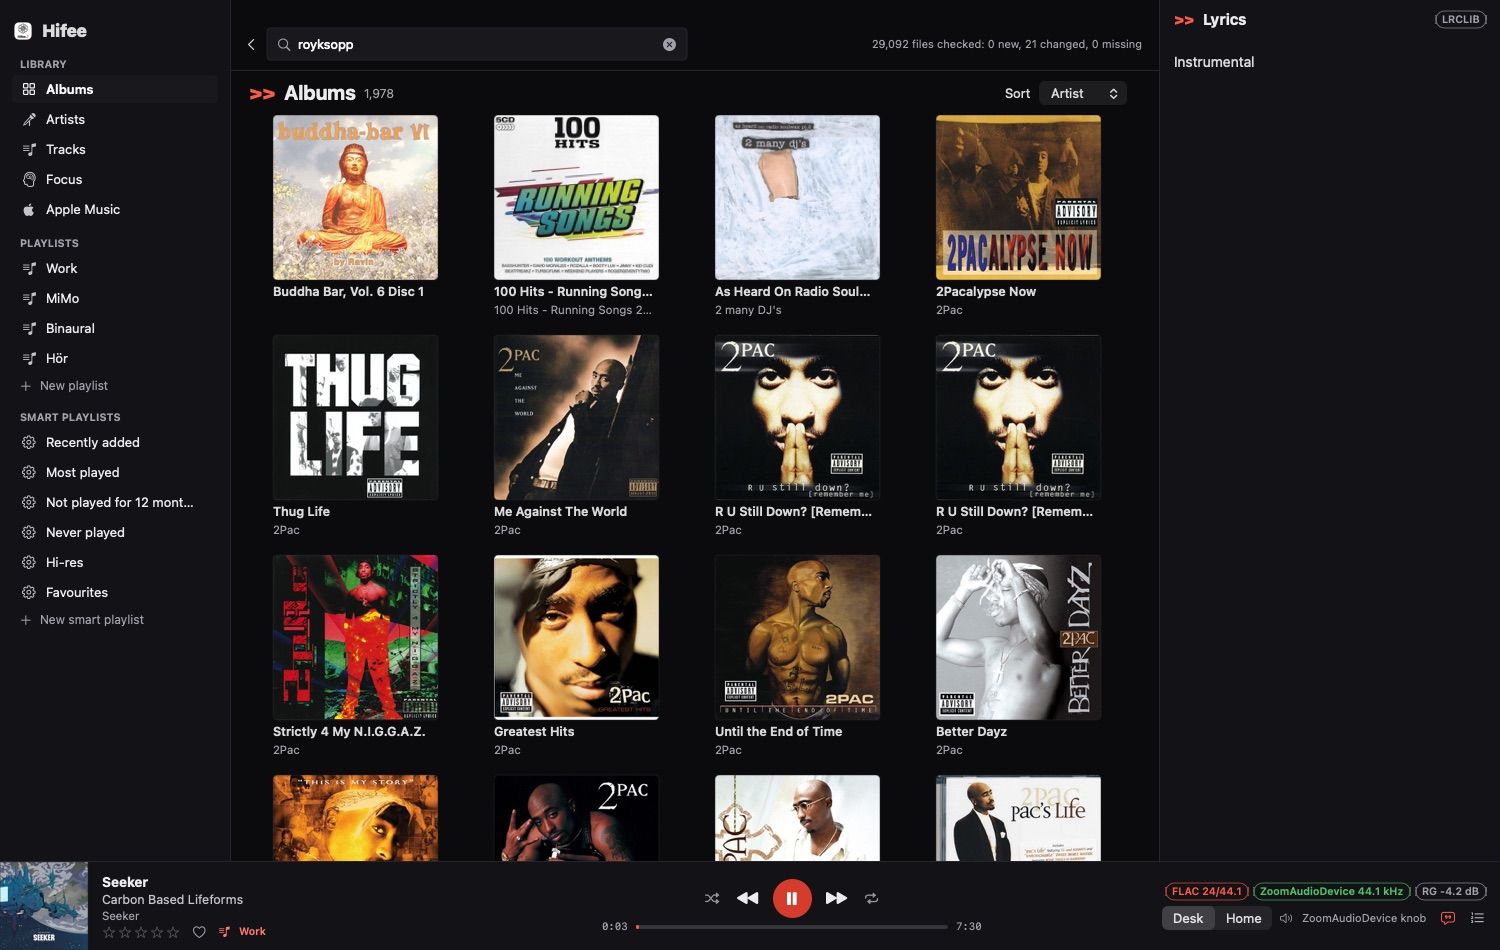Open the Thug Life album cover

(355, 417)
